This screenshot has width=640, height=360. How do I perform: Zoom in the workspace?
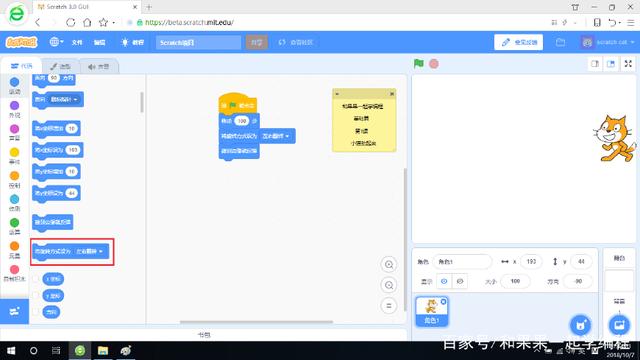click(x=389, y=264)
